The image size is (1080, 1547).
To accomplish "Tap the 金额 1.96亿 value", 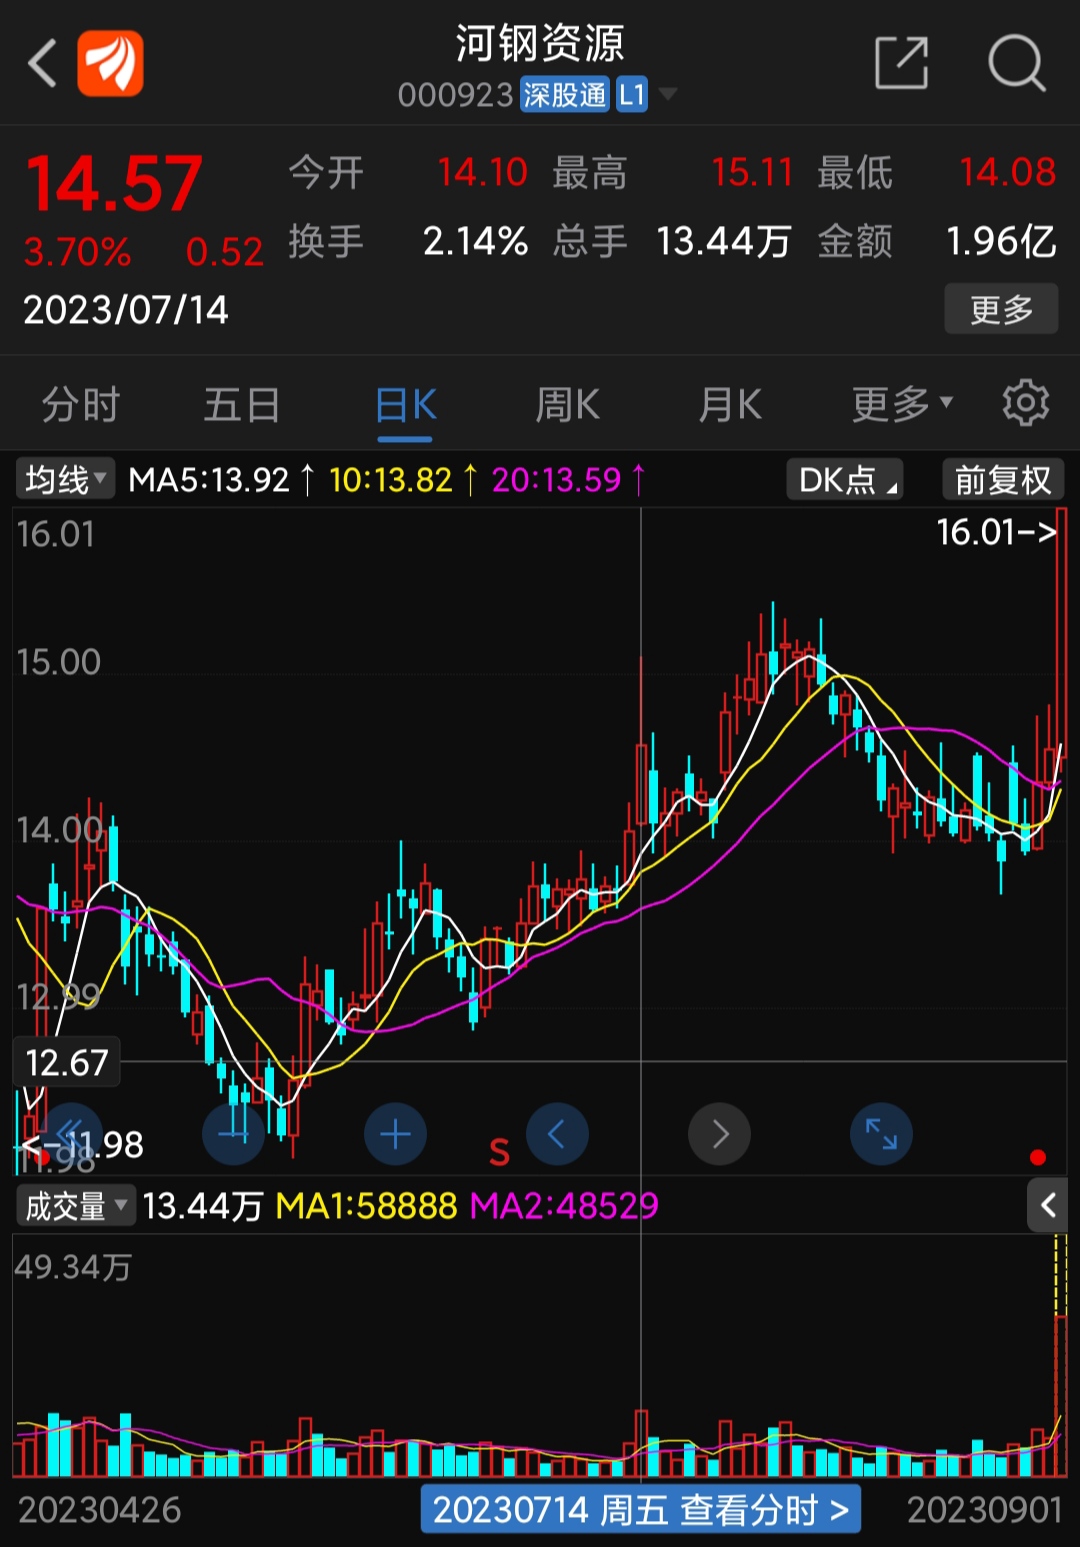I will click(1001, 241).
